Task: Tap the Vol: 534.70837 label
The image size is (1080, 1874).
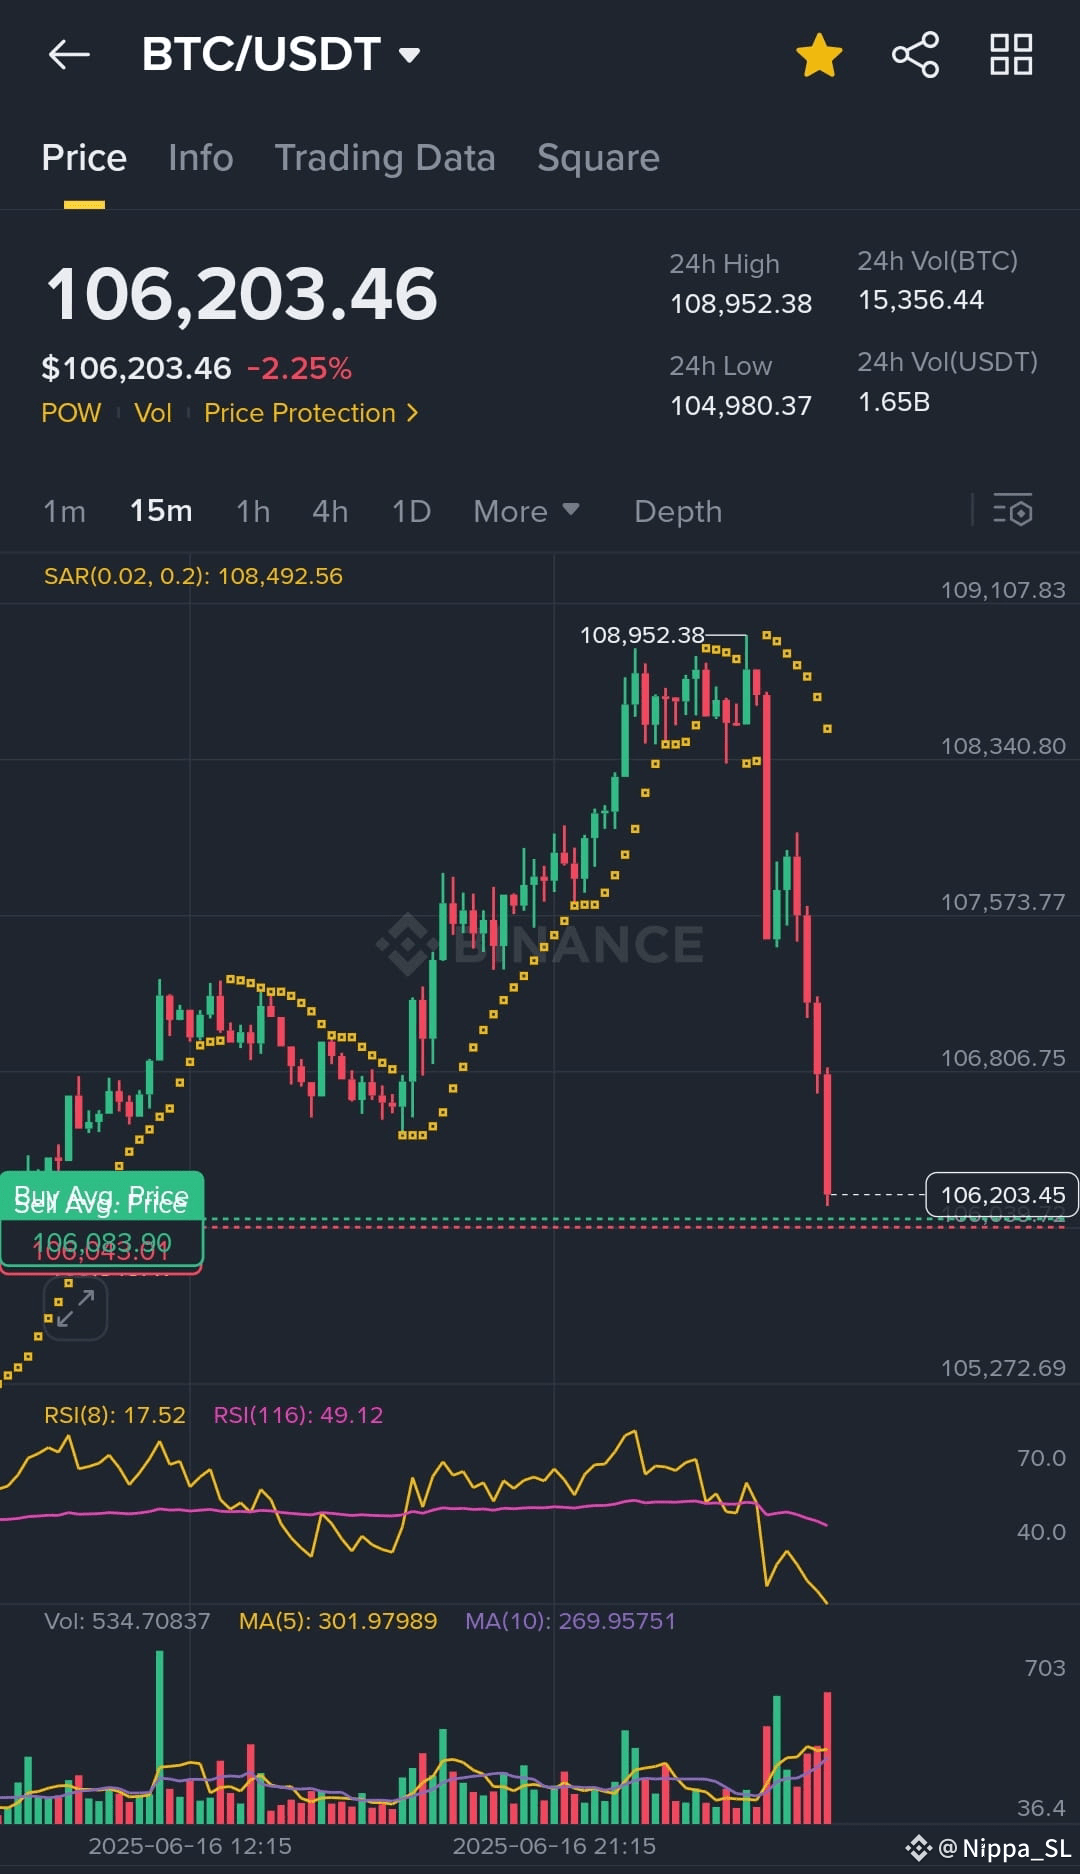Action: click(x=127, y=1621)
